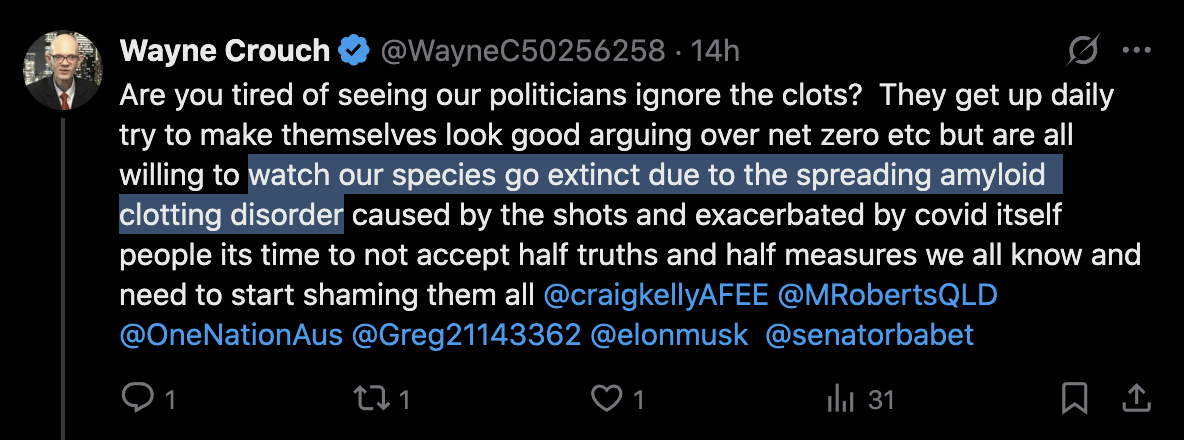View post analytics bar chart icon
The height and width of the screenshot is (440, 1184).
(838, 399)
